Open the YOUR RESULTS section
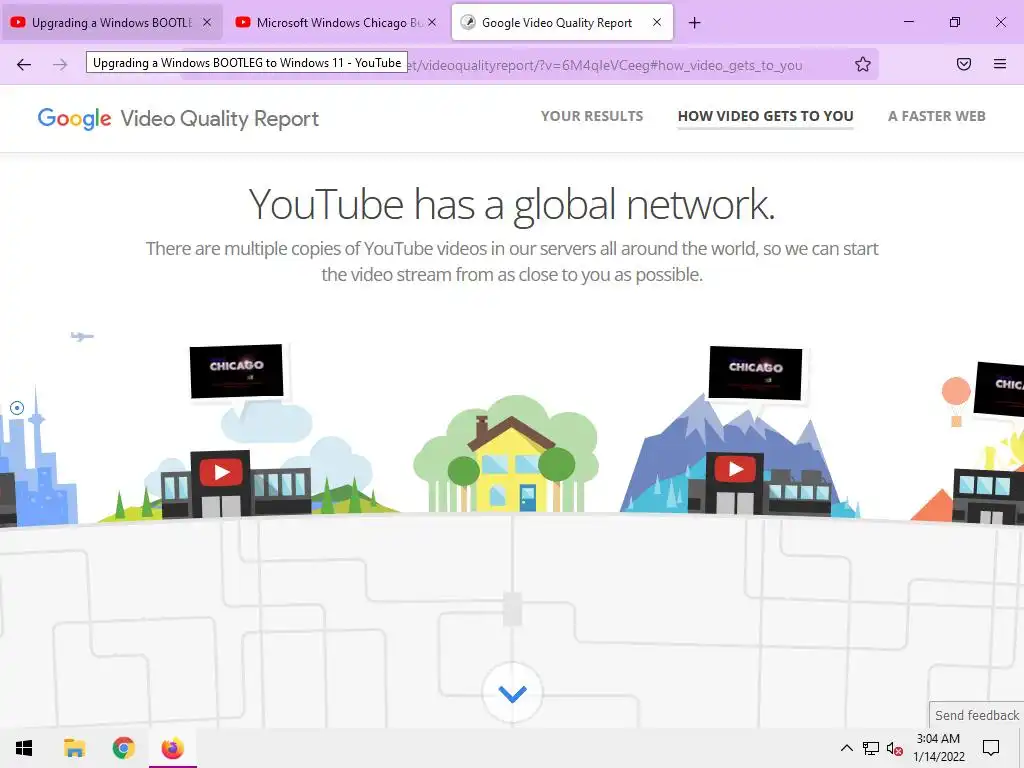This screenshot has height=768, width=1024. (x=592, y=116)
